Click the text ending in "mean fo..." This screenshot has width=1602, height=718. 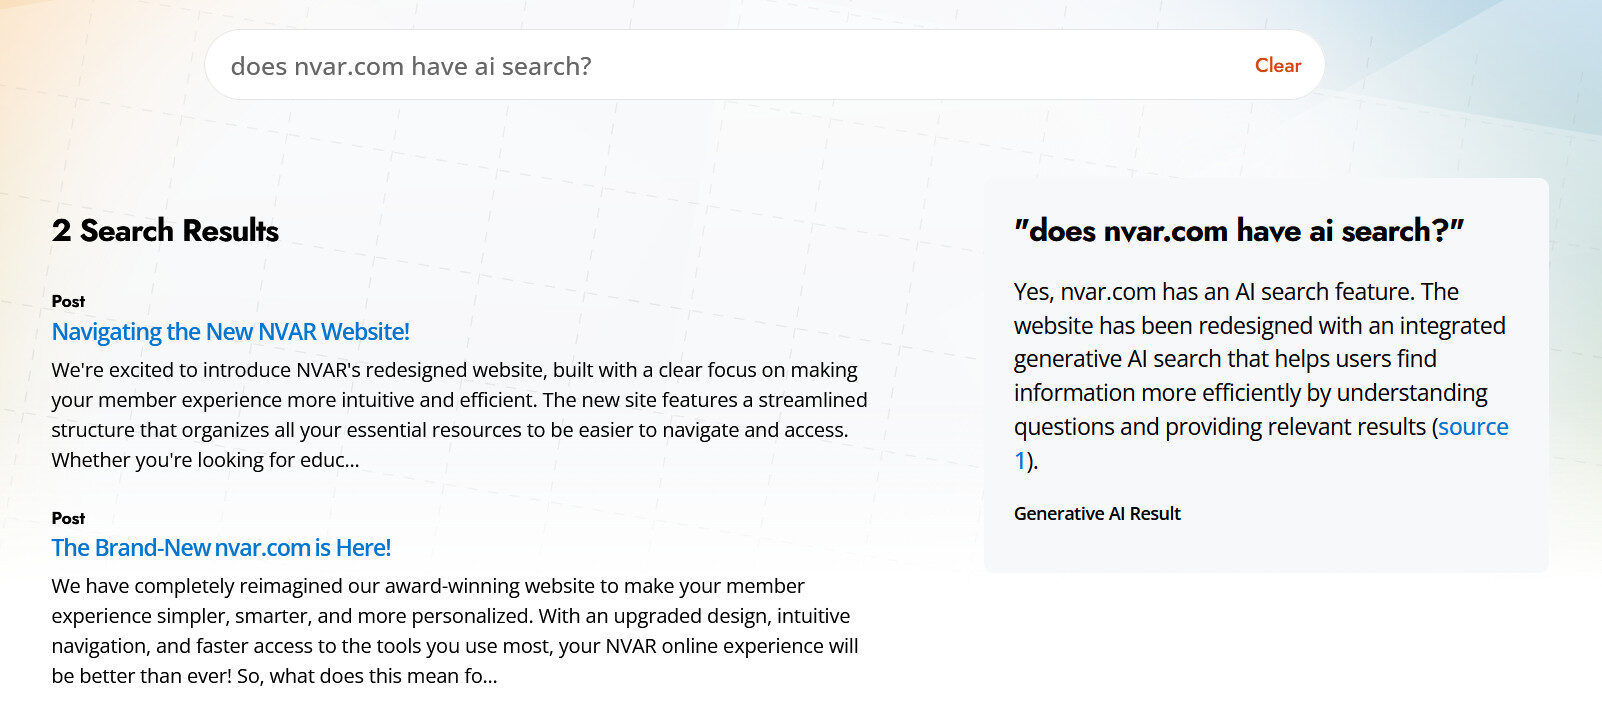[273, 676]
